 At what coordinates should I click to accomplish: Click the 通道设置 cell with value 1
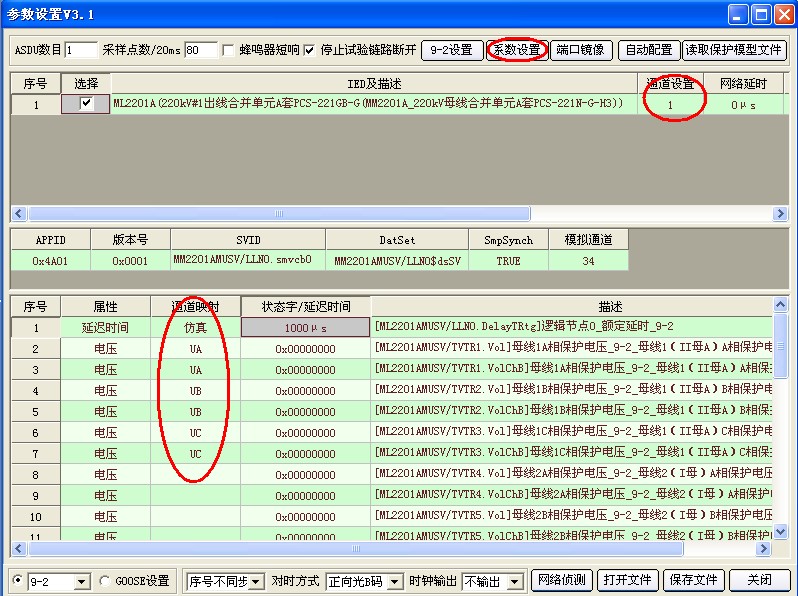click(670, 104)
